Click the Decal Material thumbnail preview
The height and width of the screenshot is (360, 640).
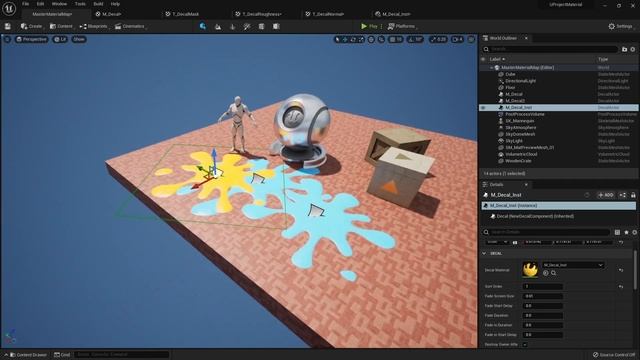(x=530, y=270)
